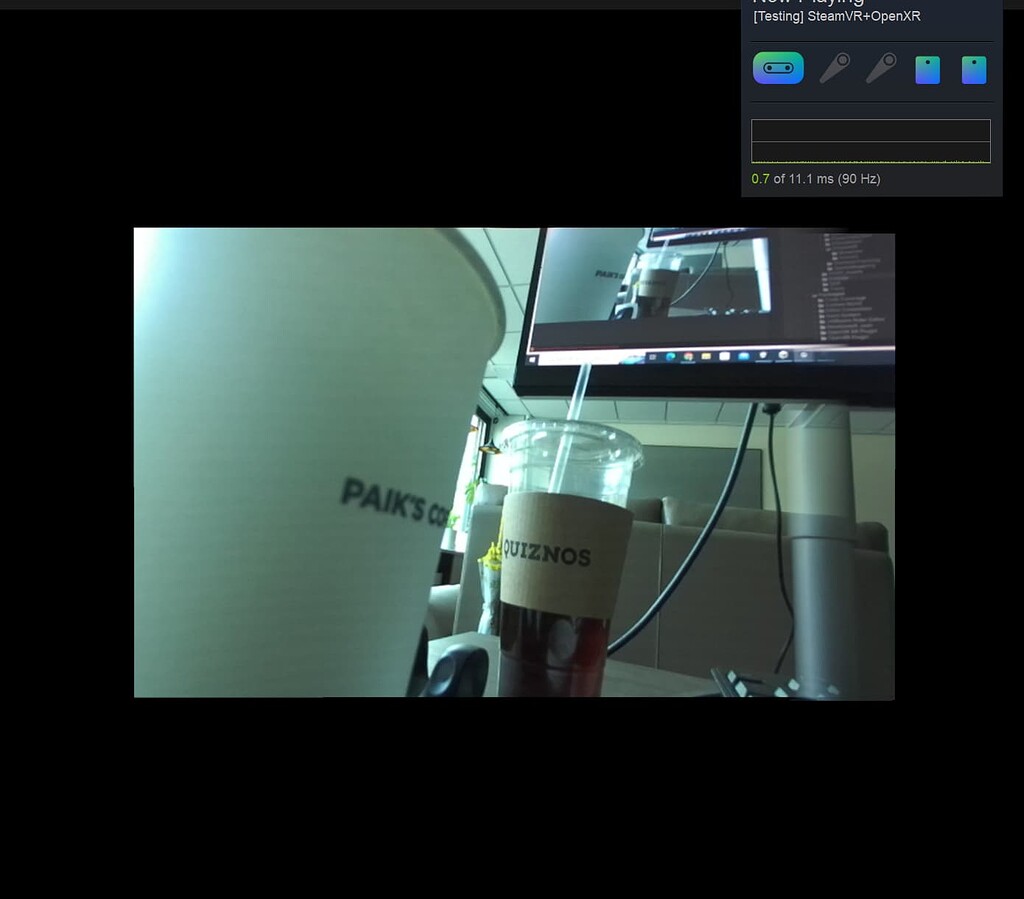Click the Chrome icon on the monitor's taskbar
Screen dimensions: 1024x899
(689, 356)
